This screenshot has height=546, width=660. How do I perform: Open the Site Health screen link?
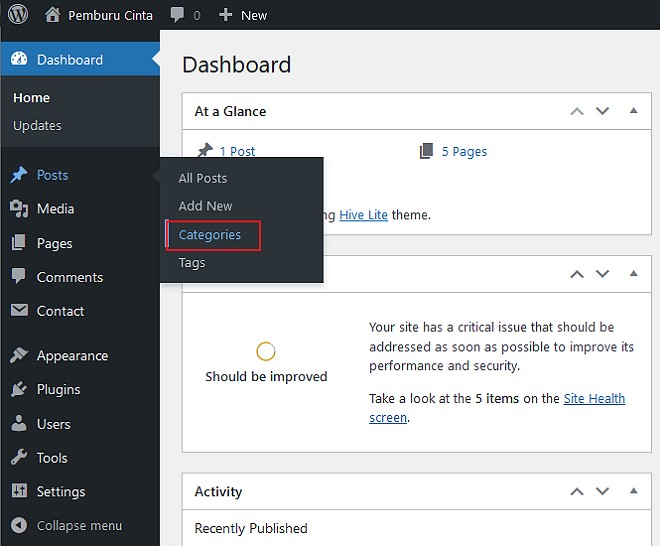click(x=594, y=399)
